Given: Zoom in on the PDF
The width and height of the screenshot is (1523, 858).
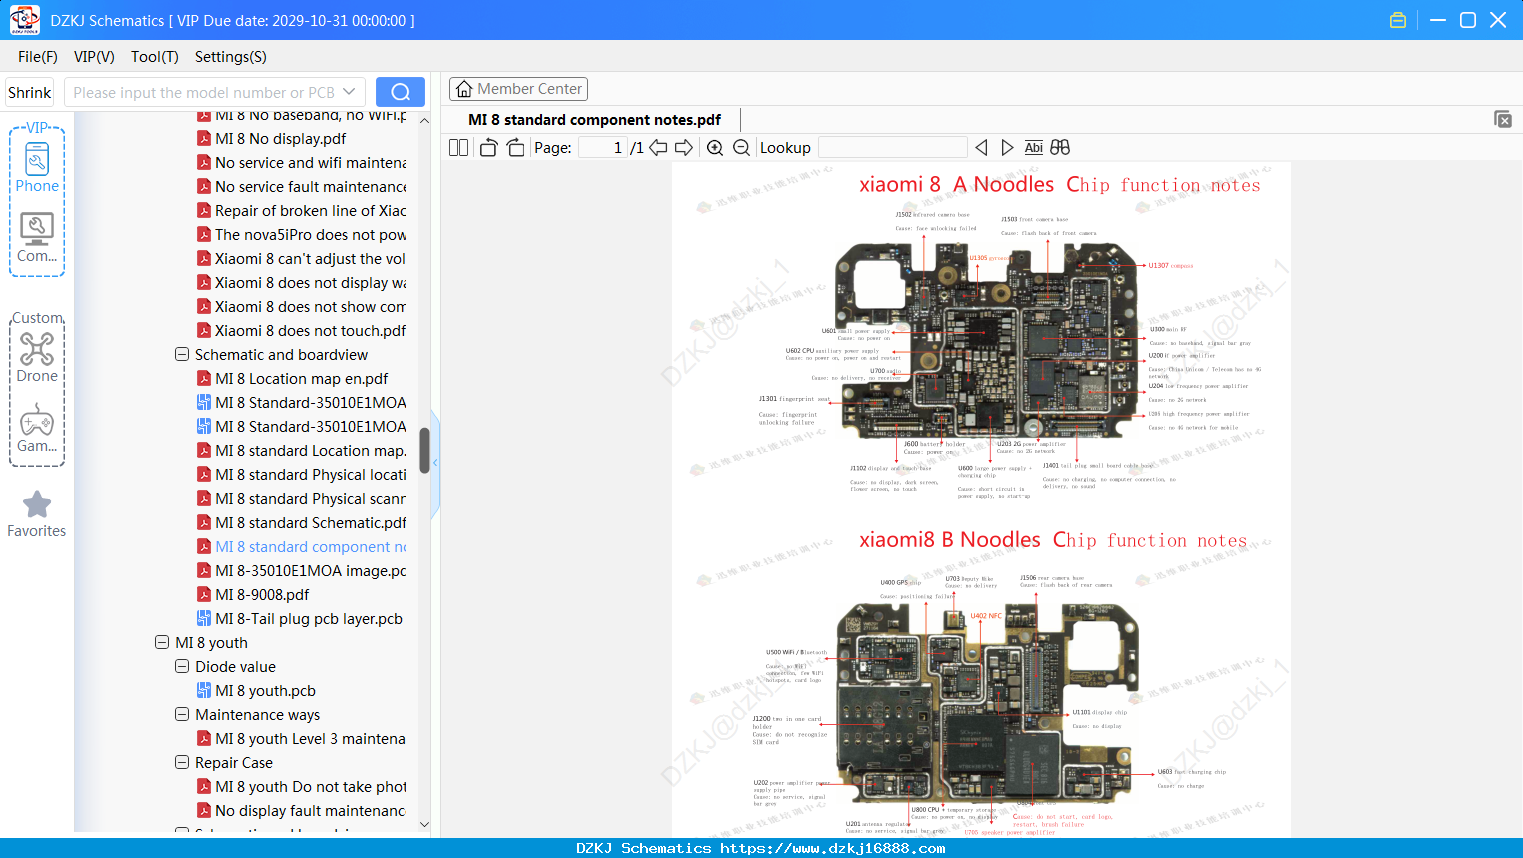Looking at the screenshot, I should point(715,148).
